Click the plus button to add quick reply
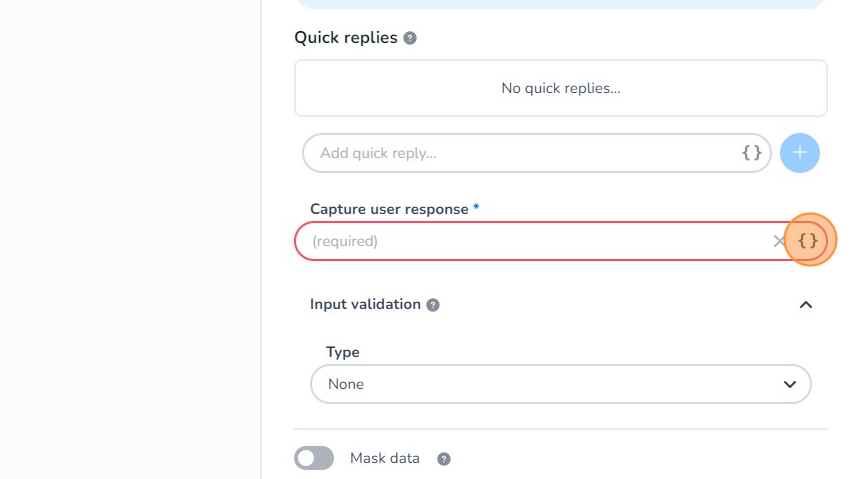Image resolution: width=860 pixels, height=479 pixels. point(799,153)
